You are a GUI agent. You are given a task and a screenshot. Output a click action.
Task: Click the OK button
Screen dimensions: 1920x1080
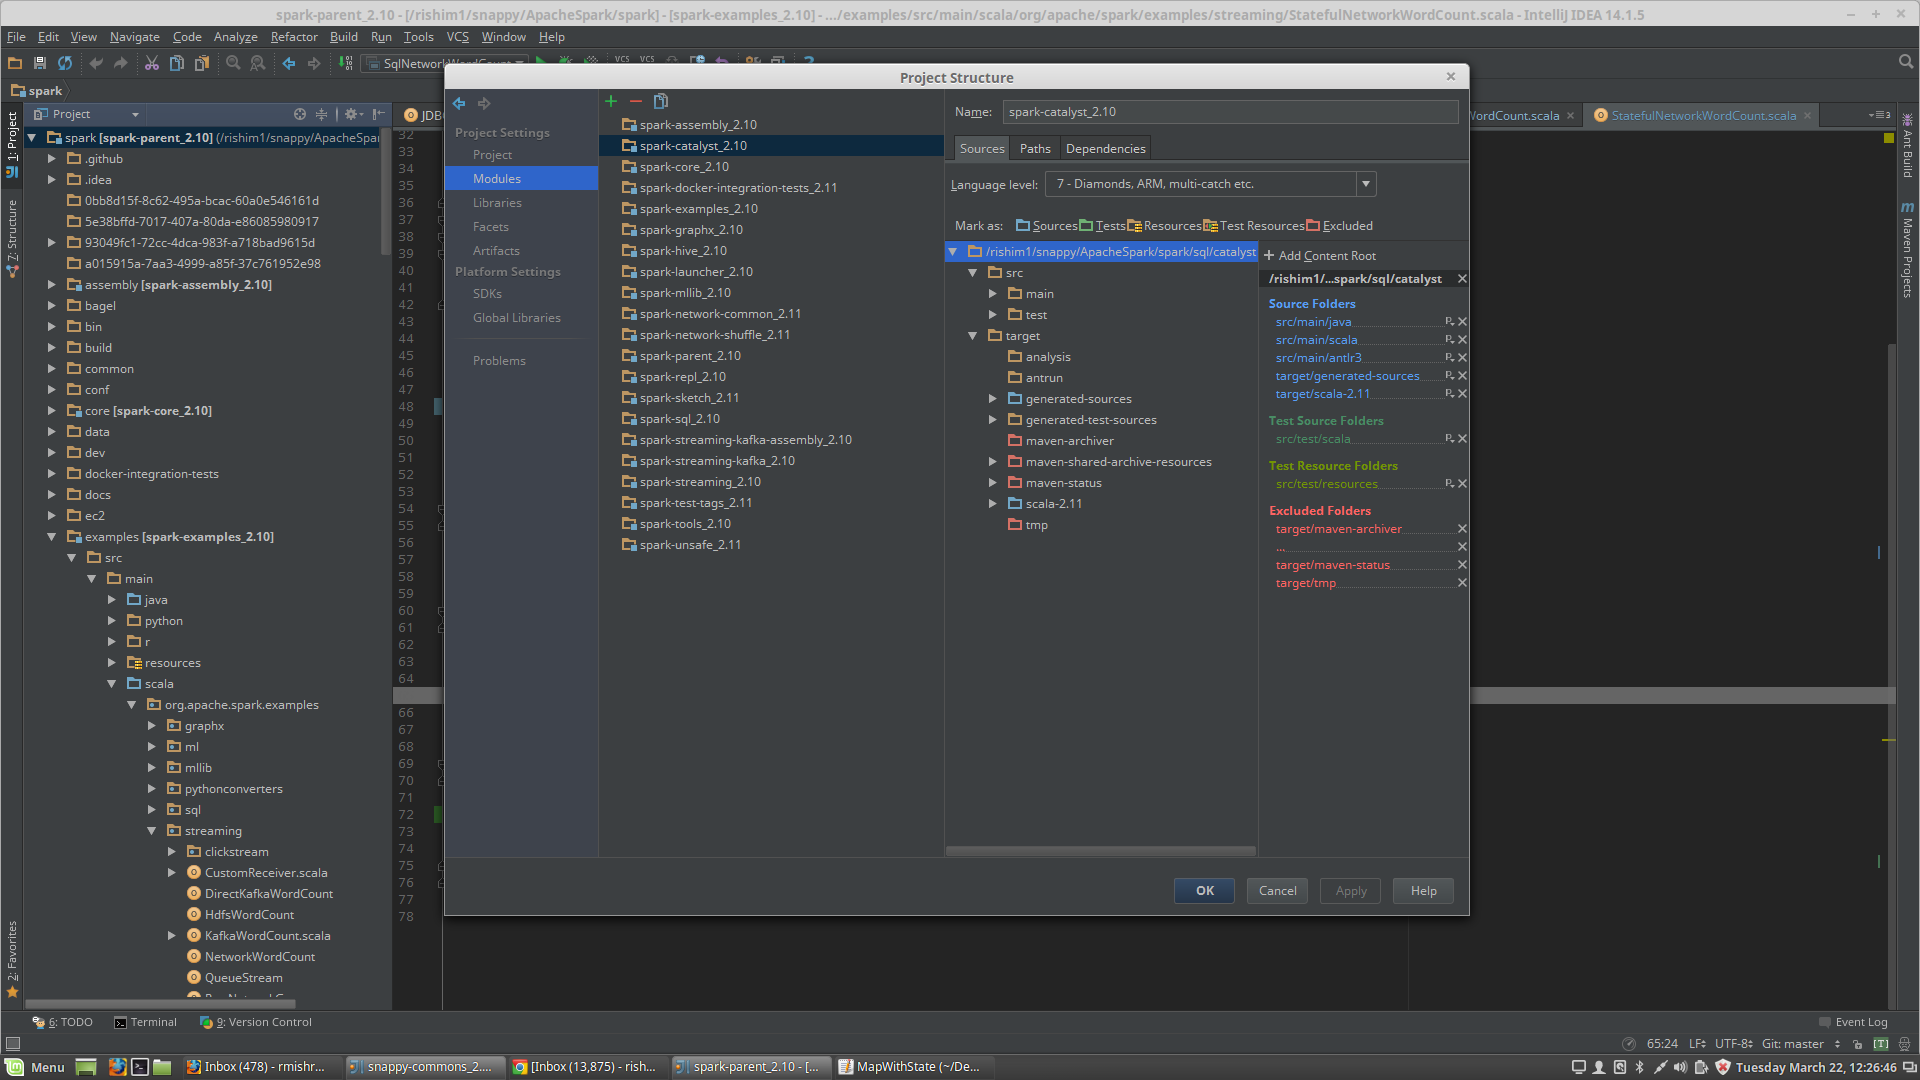pyautogui.click(x=1205, y=891)
